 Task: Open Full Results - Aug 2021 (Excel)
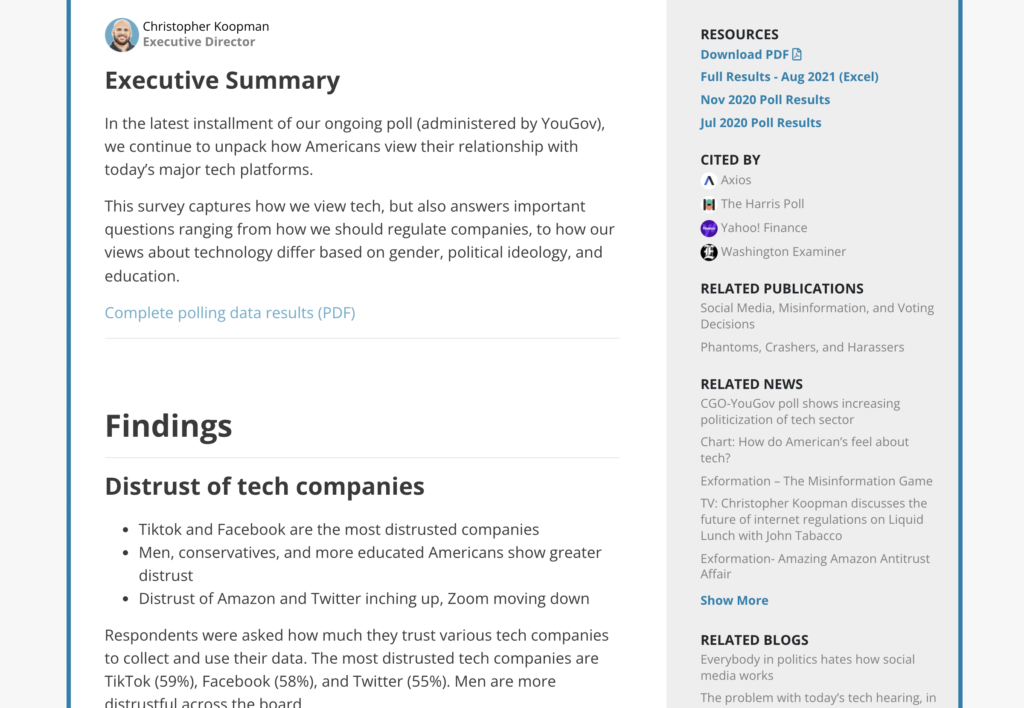[x=789, y=76]
